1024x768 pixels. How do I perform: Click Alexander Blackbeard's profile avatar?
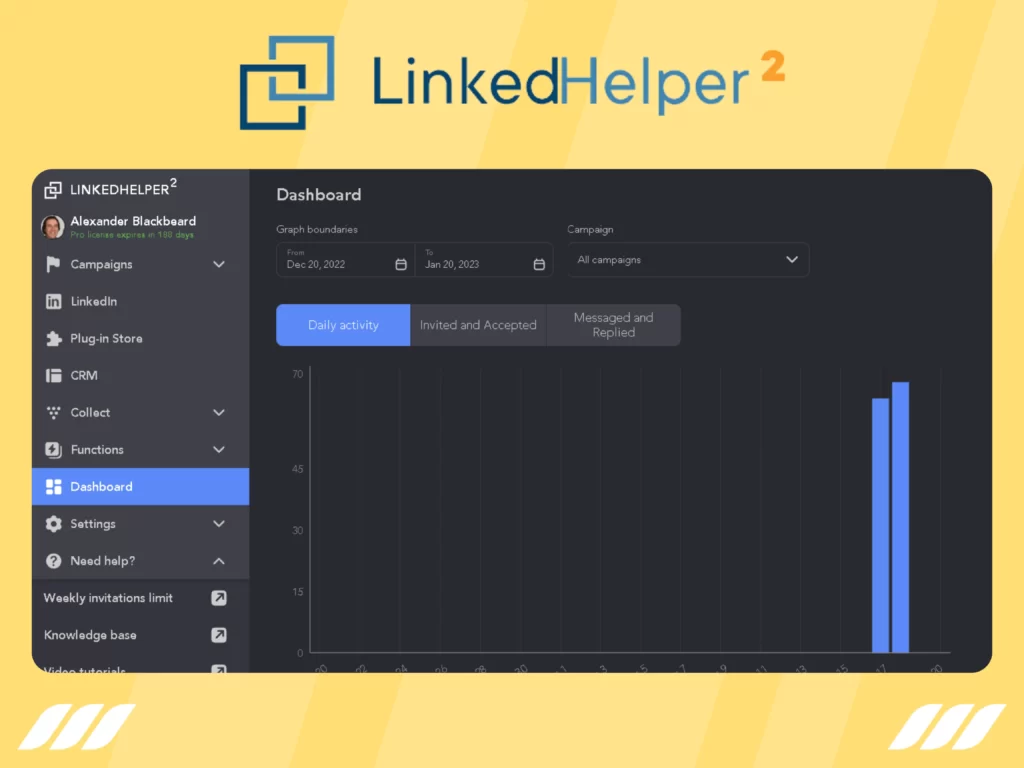(x=52, y=227)
